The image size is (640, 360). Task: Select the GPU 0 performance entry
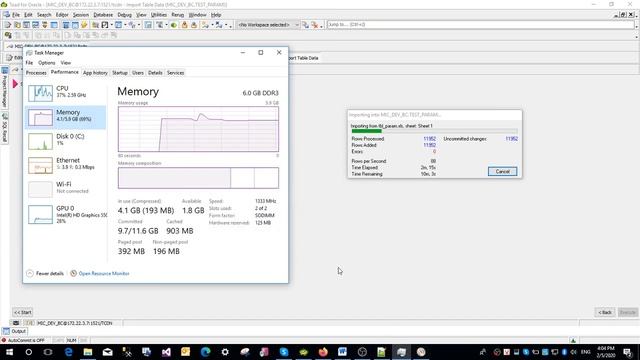tap(65, 214)
